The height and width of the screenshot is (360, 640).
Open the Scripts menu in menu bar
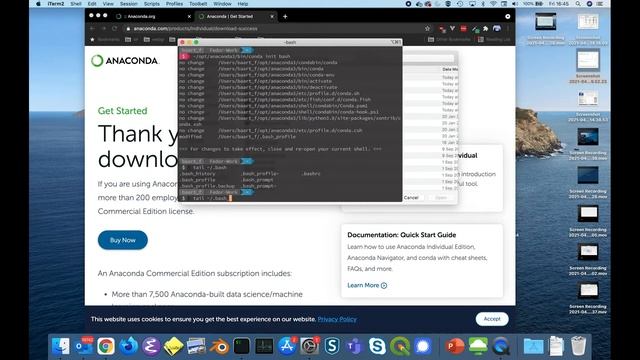[x=151, y=4]
